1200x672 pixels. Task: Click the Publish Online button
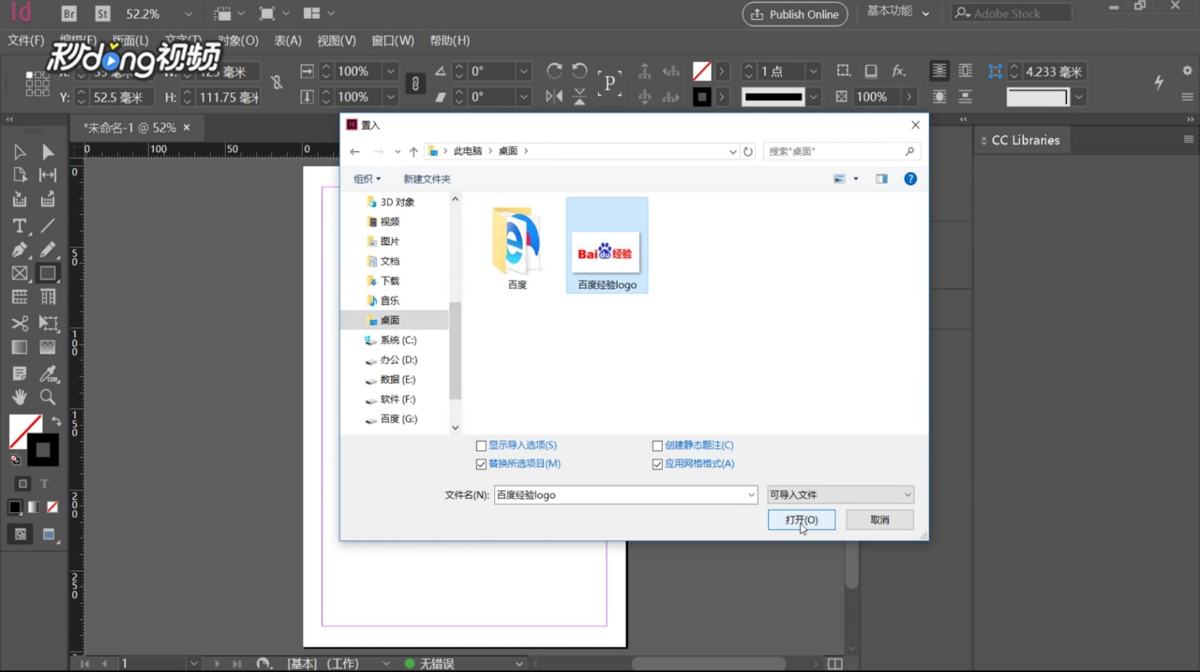(795, 14)
